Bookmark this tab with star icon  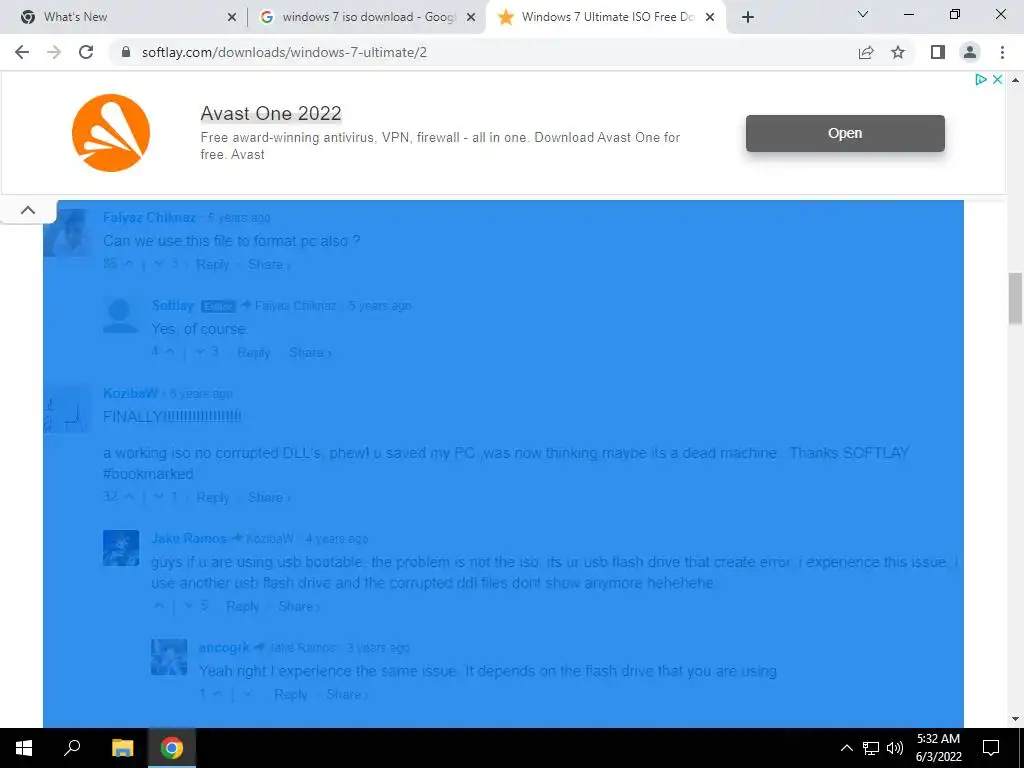click(x=898, y=52)
